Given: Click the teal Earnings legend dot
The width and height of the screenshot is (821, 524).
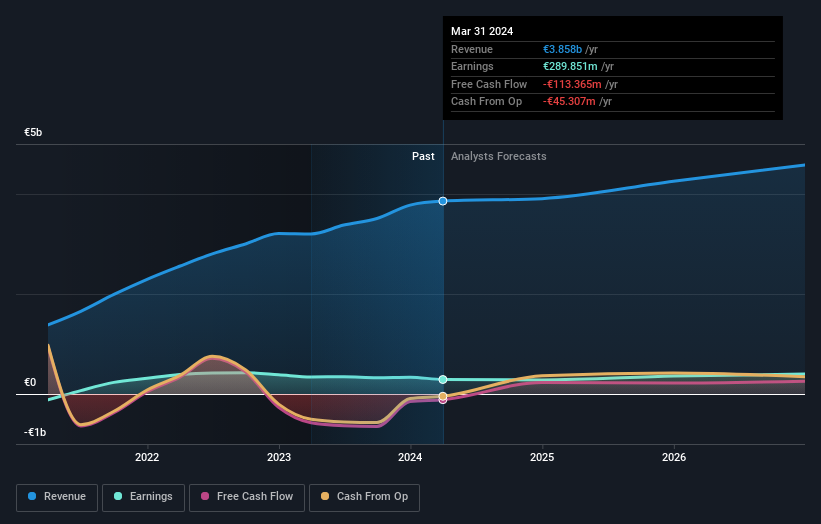Looking at the screenshot, I should [118, 496].
